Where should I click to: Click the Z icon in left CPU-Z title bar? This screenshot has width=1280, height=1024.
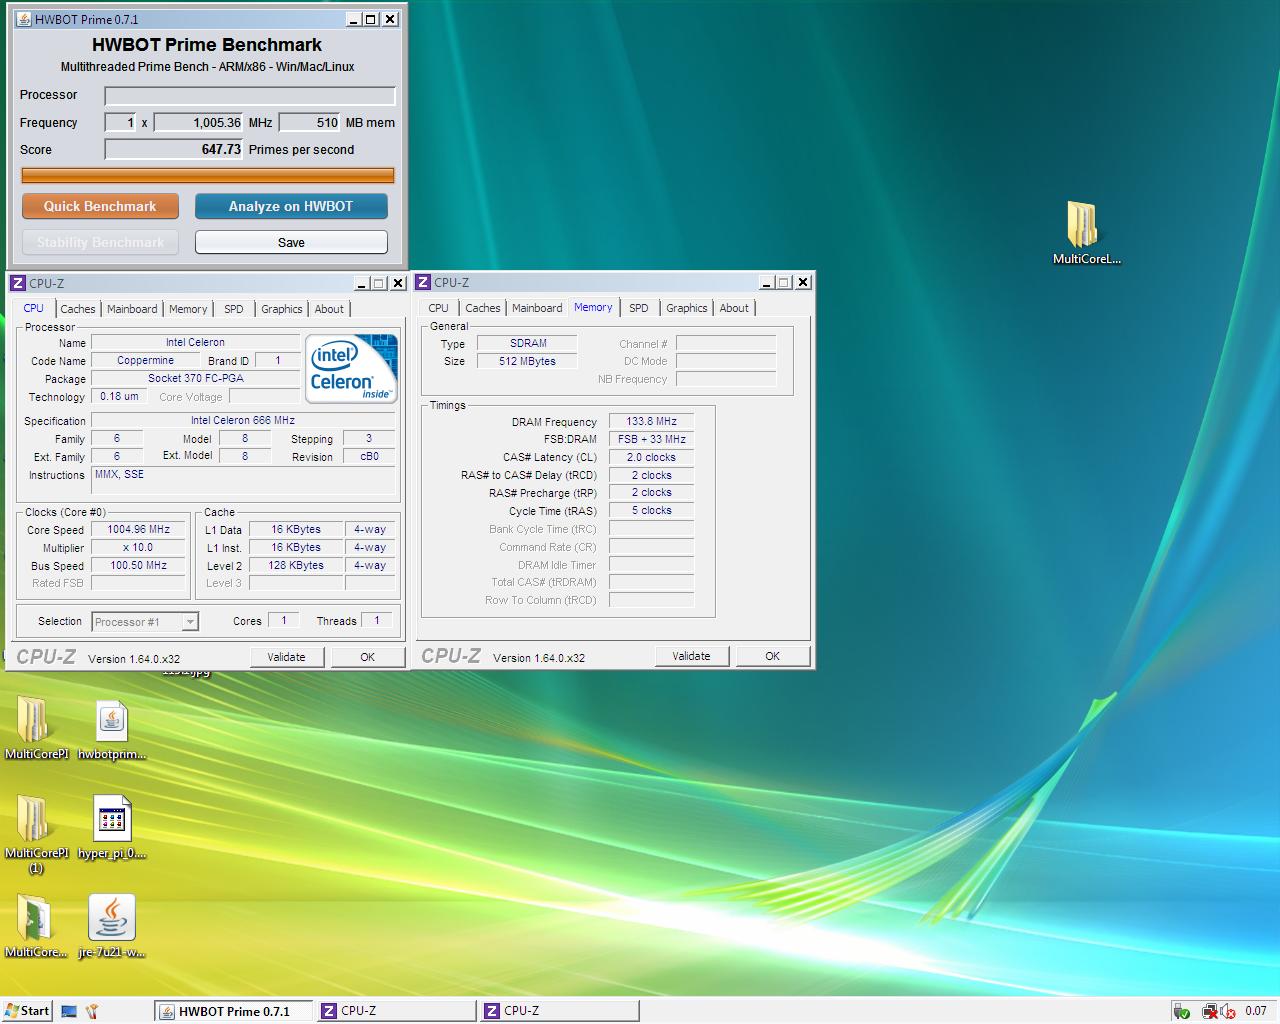(x=18, y=283)
